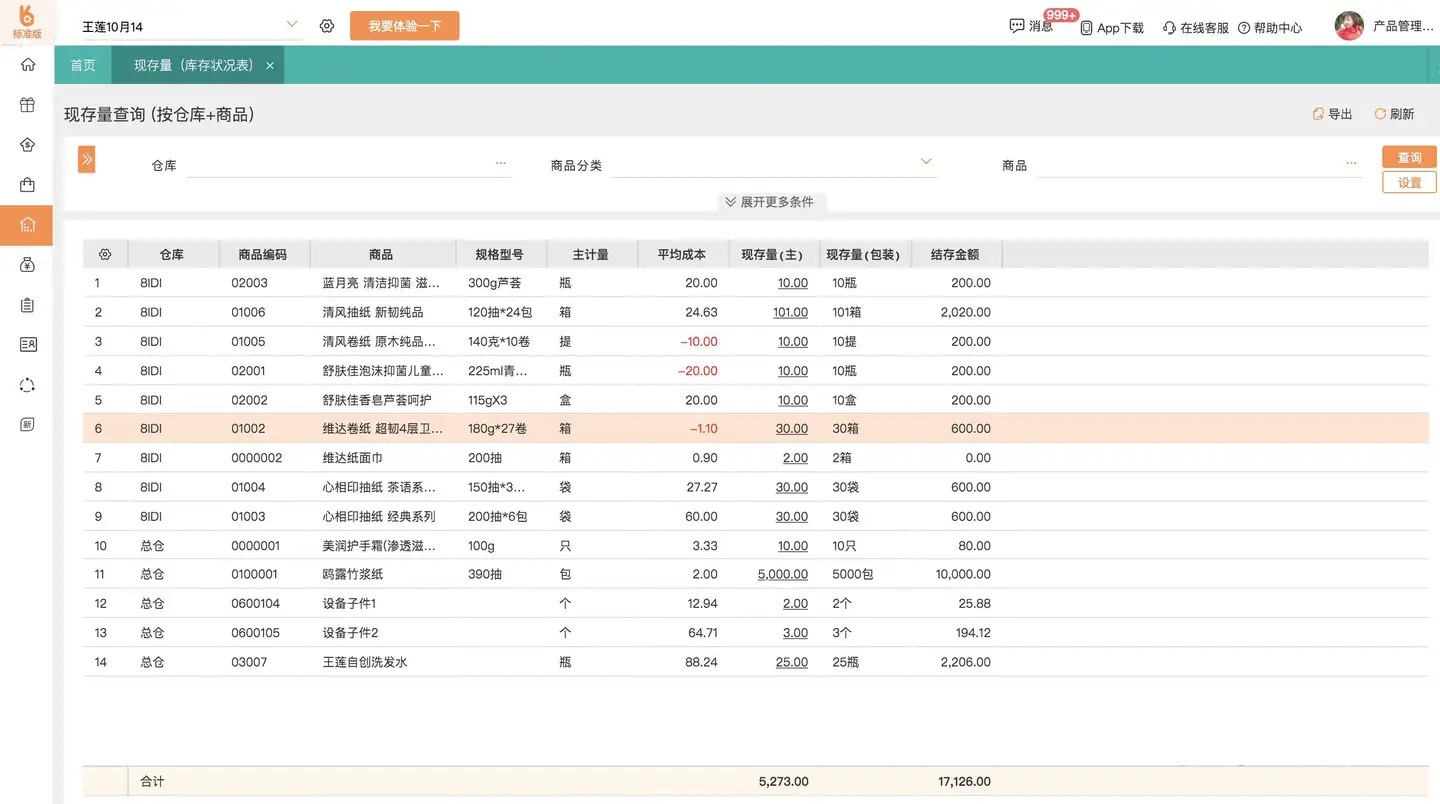Open 消息 message notifications
The width and height of the screenshot is (1440, 804).
1031,27
